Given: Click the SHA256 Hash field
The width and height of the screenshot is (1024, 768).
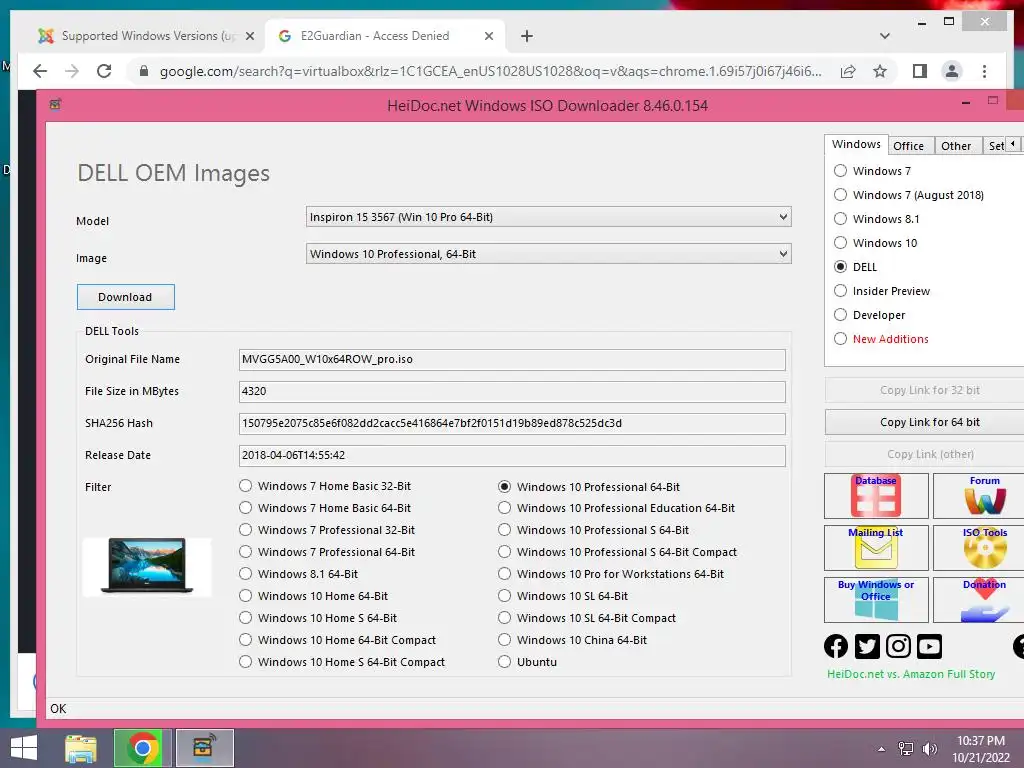Looking at the screenshot, I should click(x=512, y=423).
